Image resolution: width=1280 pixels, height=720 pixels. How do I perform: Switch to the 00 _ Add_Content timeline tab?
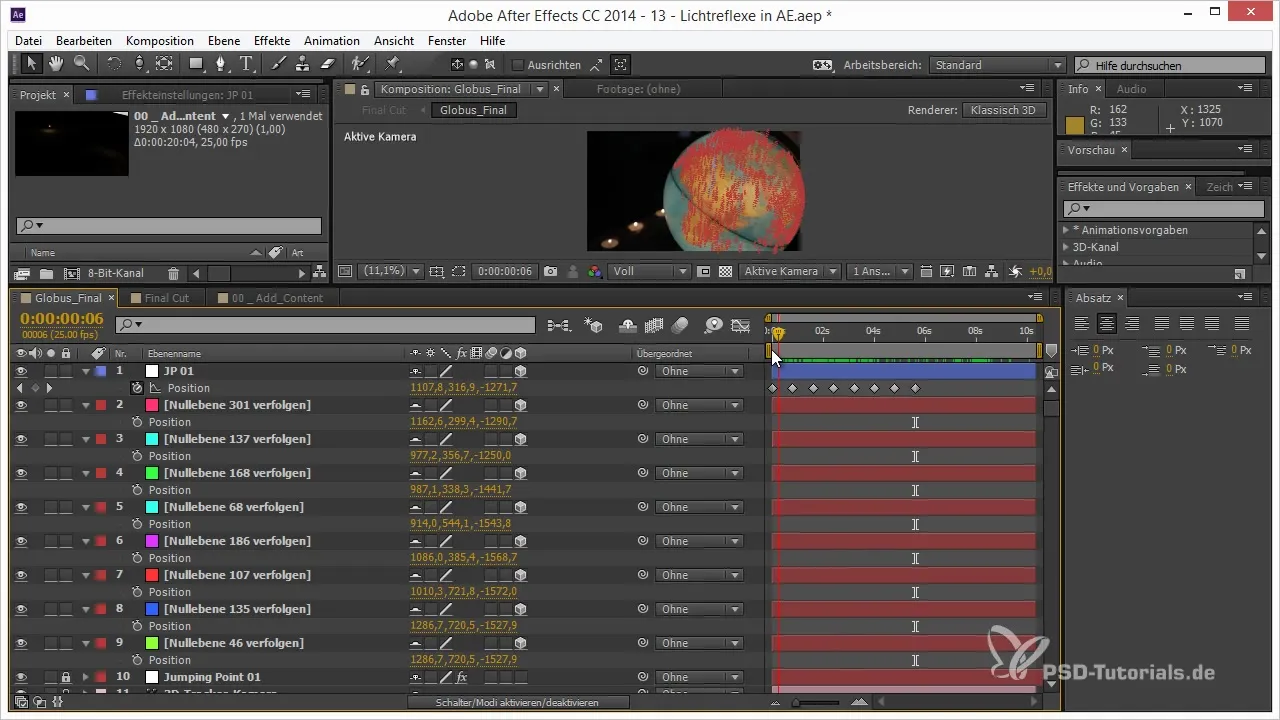point(277,298)
